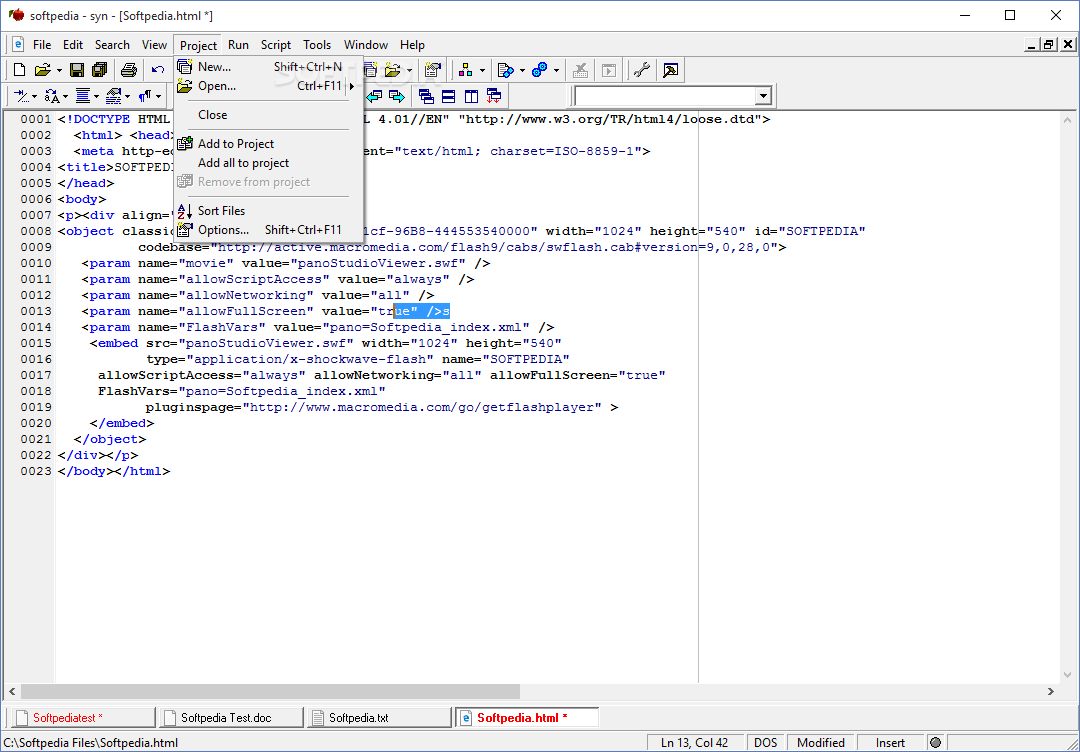The image size is (1080, 752).
Task: Choose Options... in the Project menu
Action: click(269, 230)
